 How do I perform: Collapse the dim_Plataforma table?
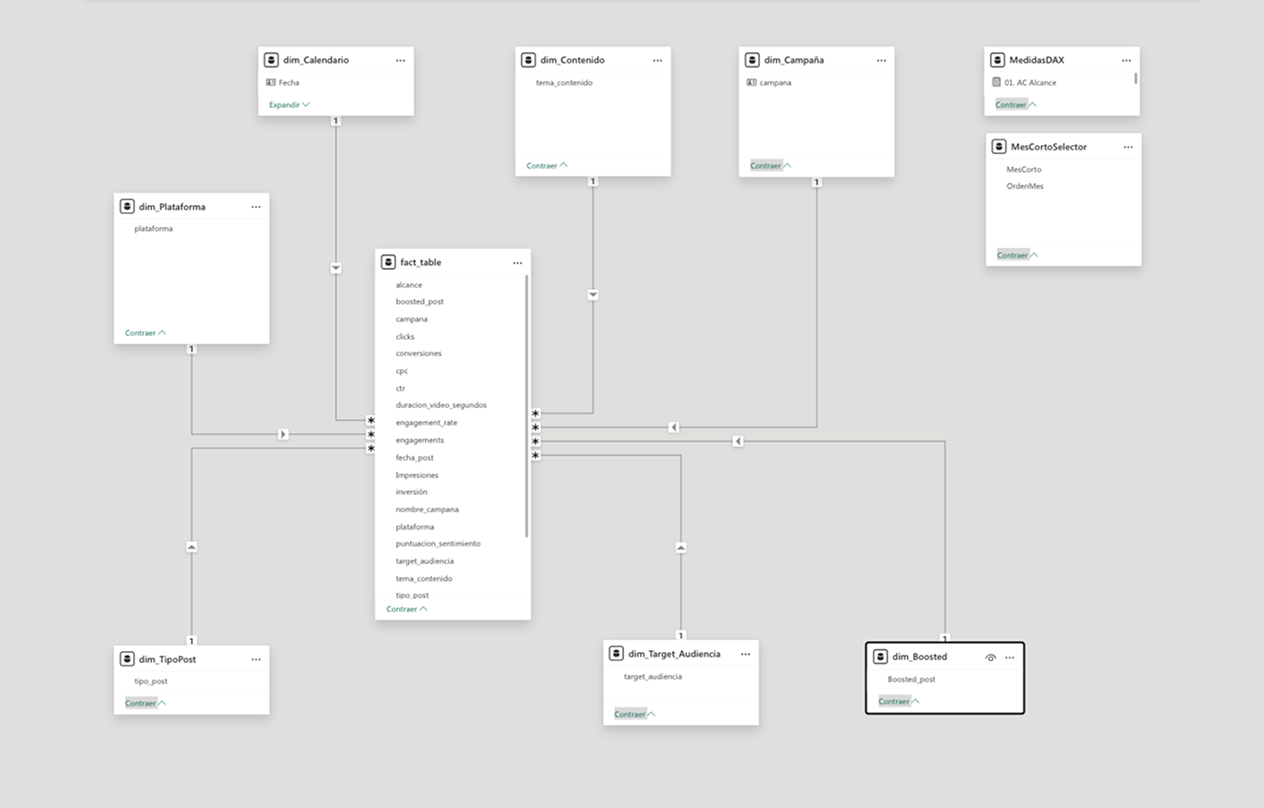[145, 333]
